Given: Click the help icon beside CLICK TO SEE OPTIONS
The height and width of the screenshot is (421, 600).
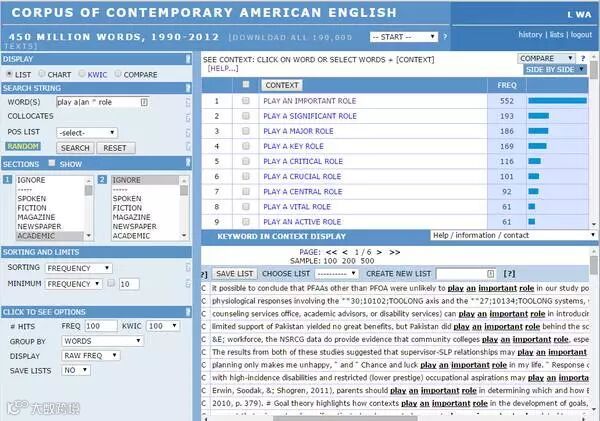Looking at the screenshot, I should [x=188, y=312].
